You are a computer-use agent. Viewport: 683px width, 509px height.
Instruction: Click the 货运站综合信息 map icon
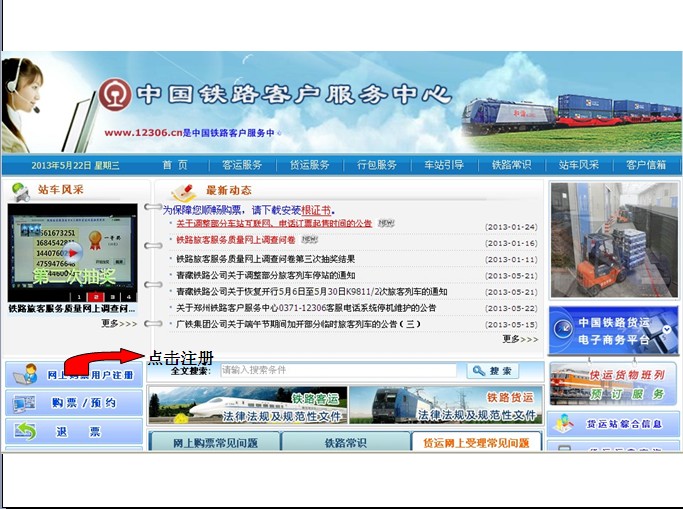563,424
